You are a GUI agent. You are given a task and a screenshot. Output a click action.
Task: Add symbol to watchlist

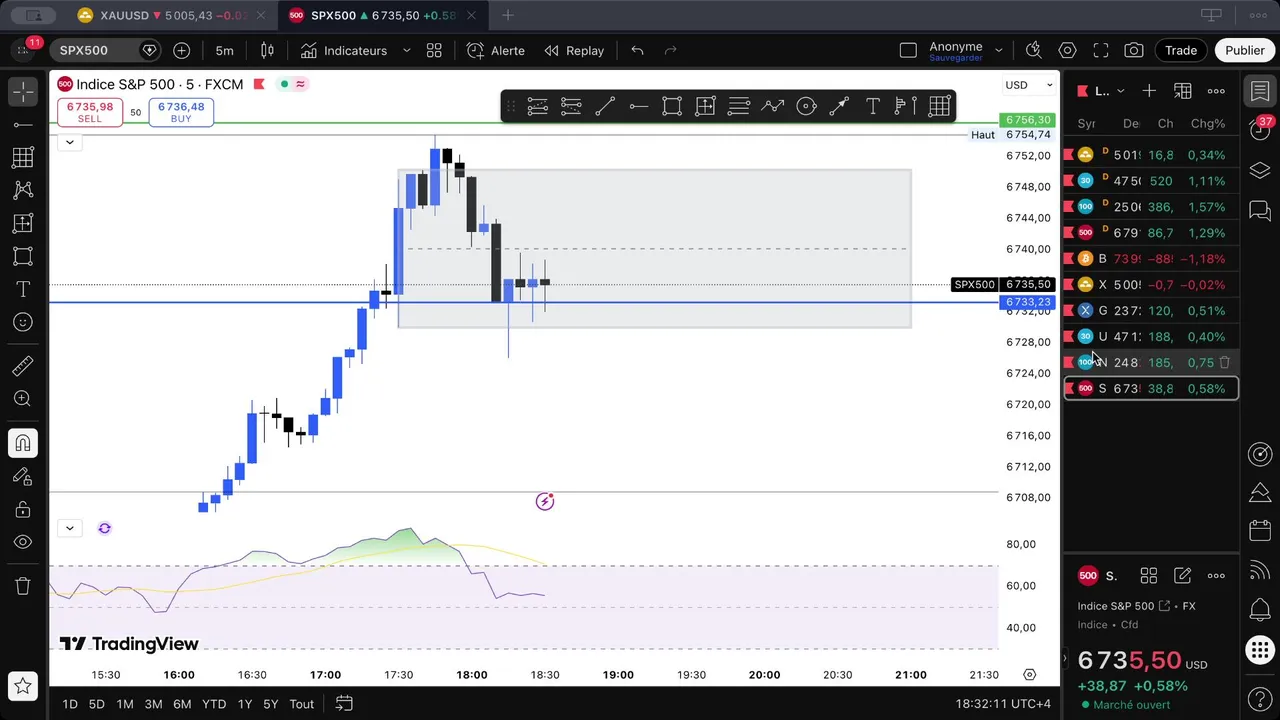coord(1149,91)
